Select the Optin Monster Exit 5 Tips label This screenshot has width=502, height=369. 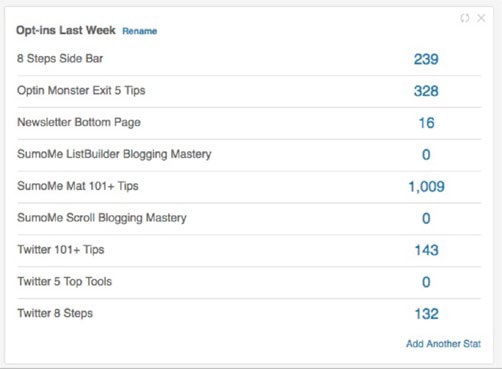click(x=81, y=91)
